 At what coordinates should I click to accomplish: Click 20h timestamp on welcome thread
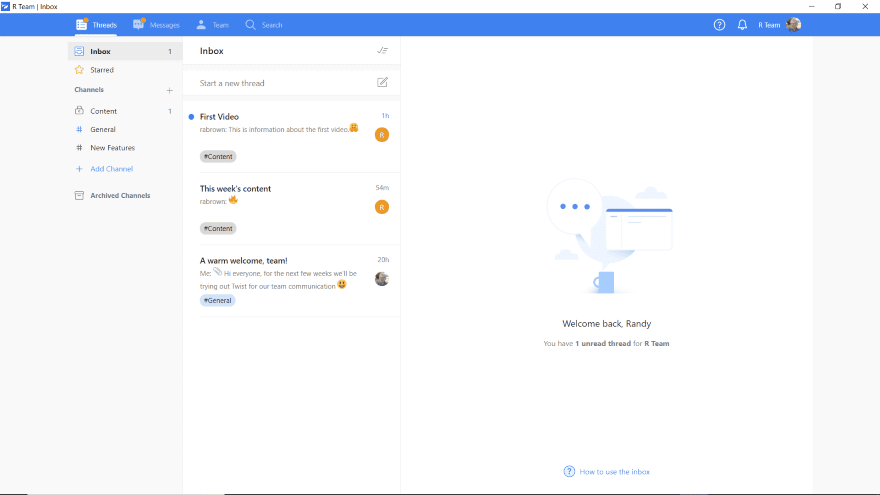(383, 259)
